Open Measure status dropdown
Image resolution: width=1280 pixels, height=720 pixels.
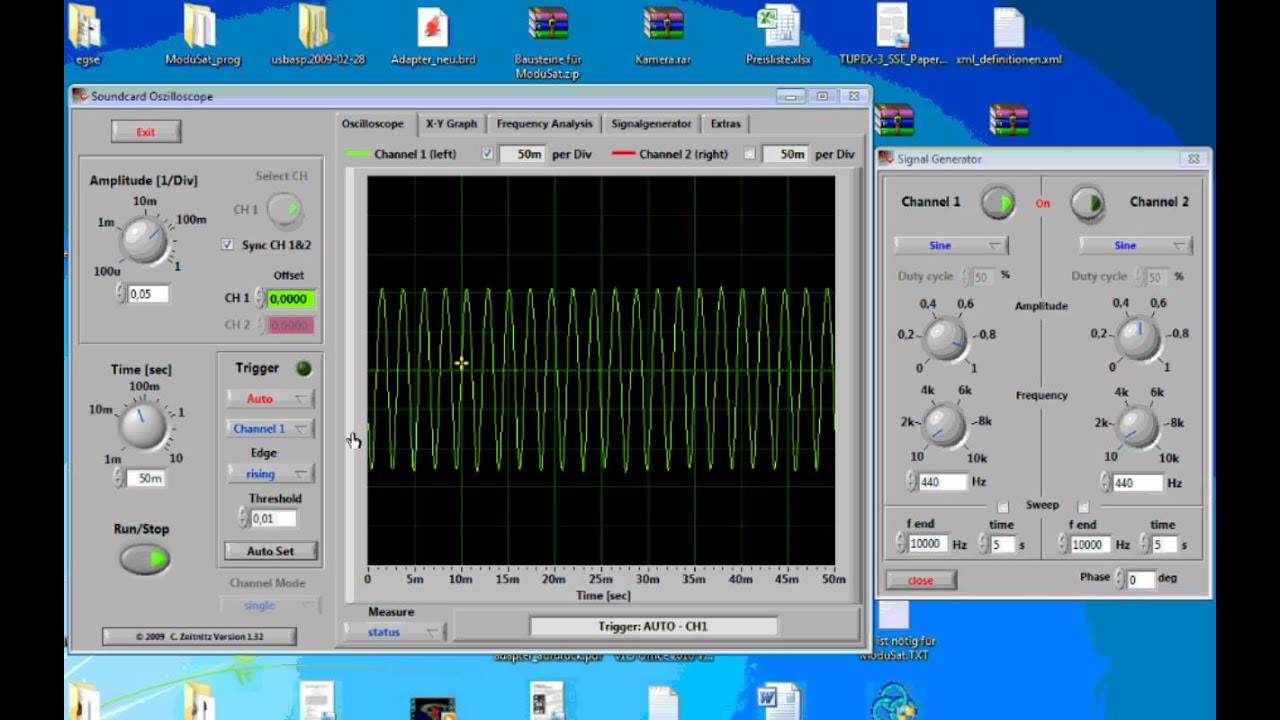393,632
